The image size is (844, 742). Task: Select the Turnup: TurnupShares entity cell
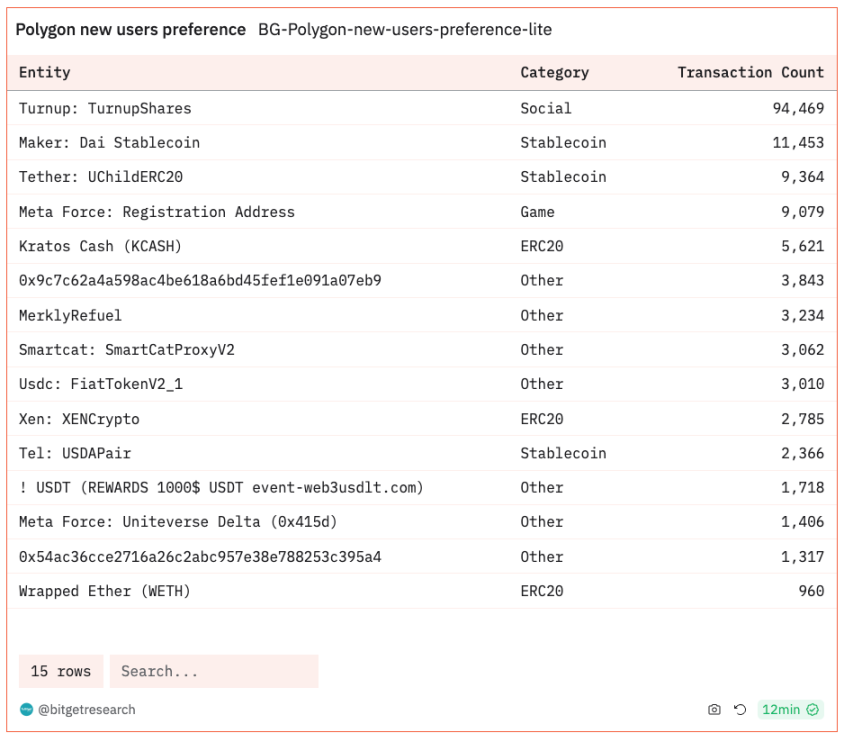point(105,108)
